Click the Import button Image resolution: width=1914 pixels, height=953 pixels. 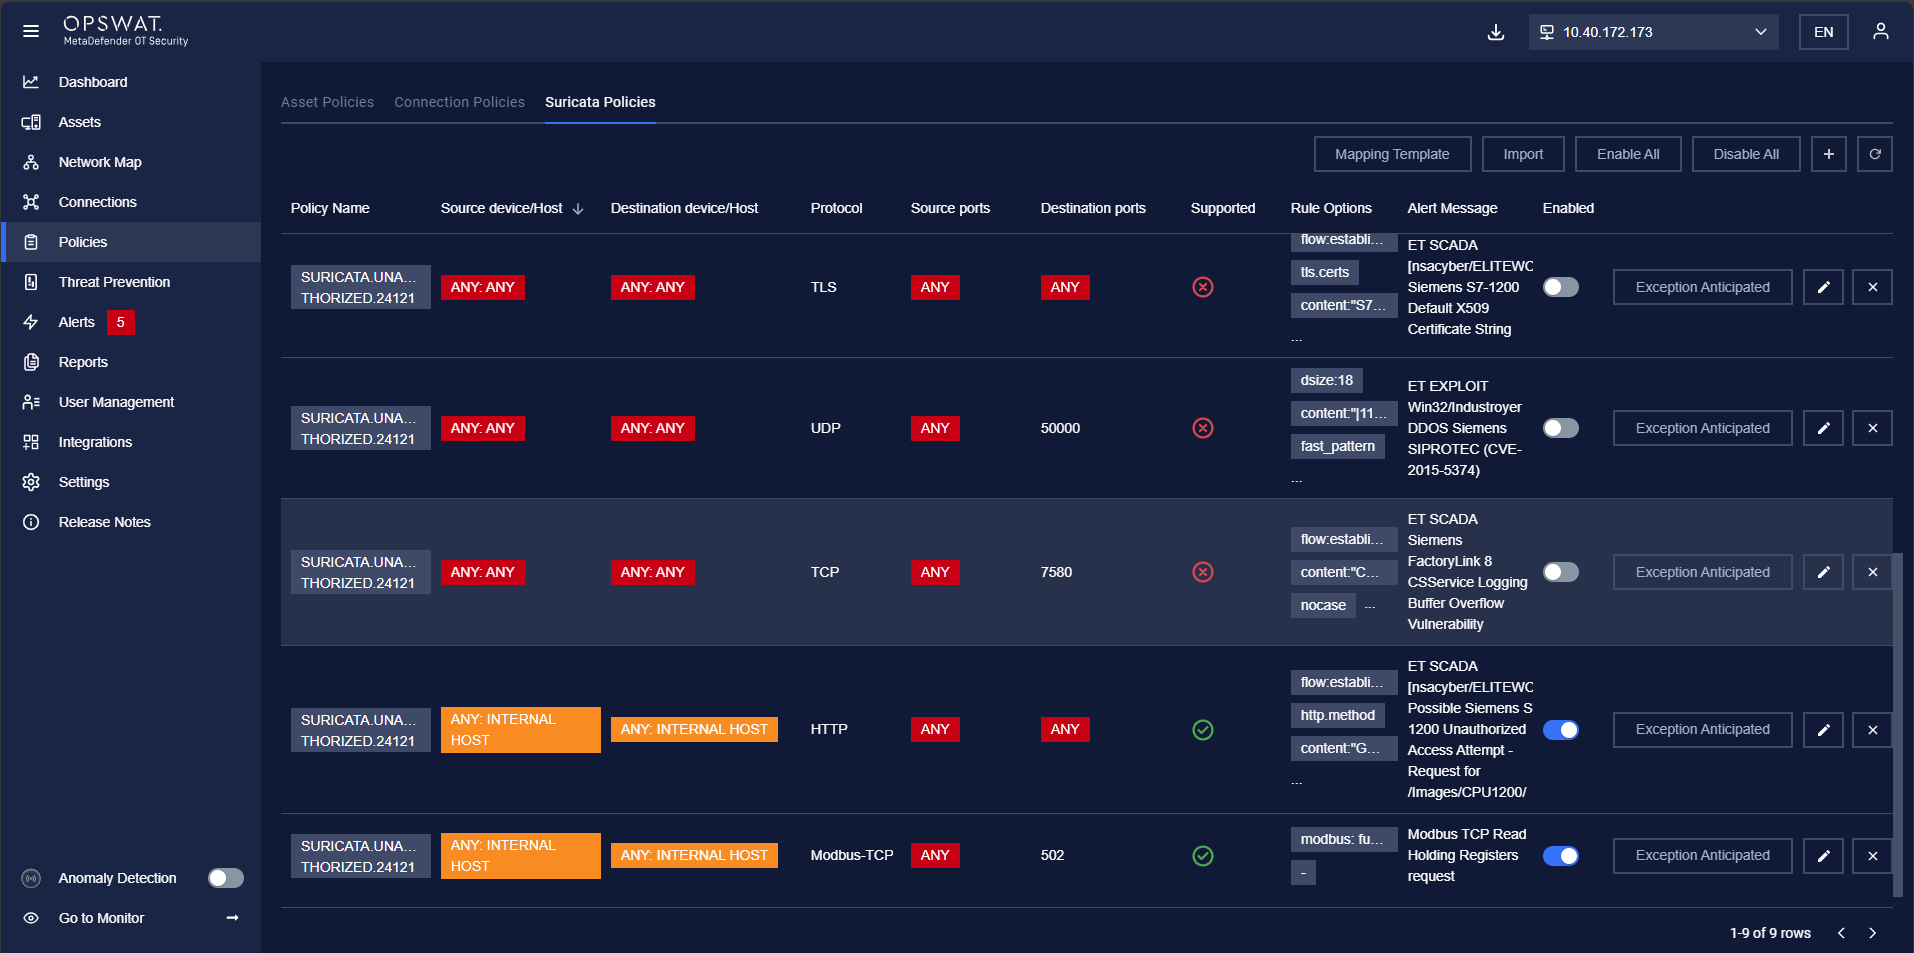[1523, 154]
